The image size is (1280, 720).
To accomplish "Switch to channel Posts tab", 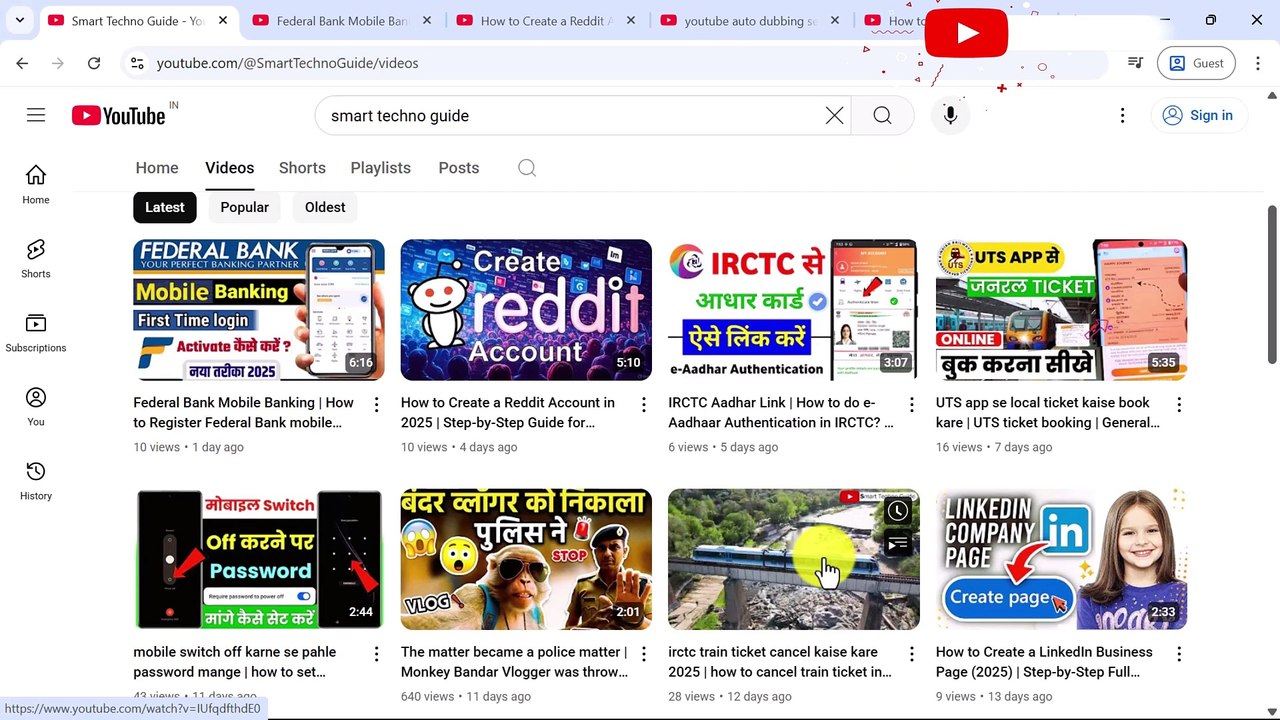I will [x=459, y=168].
